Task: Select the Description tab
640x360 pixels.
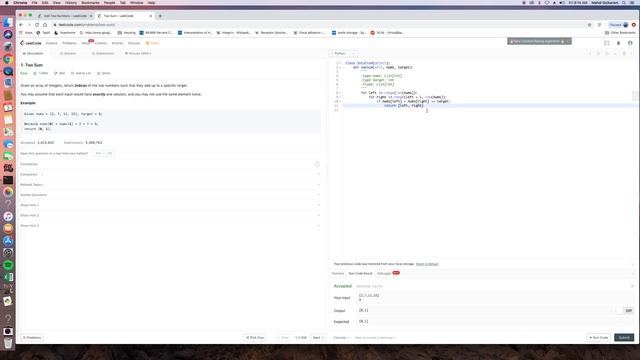Action: (33, 53)
